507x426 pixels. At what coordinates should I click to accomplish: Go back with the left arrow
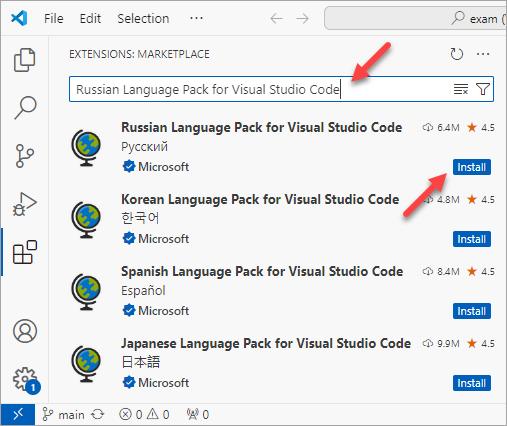276,19
